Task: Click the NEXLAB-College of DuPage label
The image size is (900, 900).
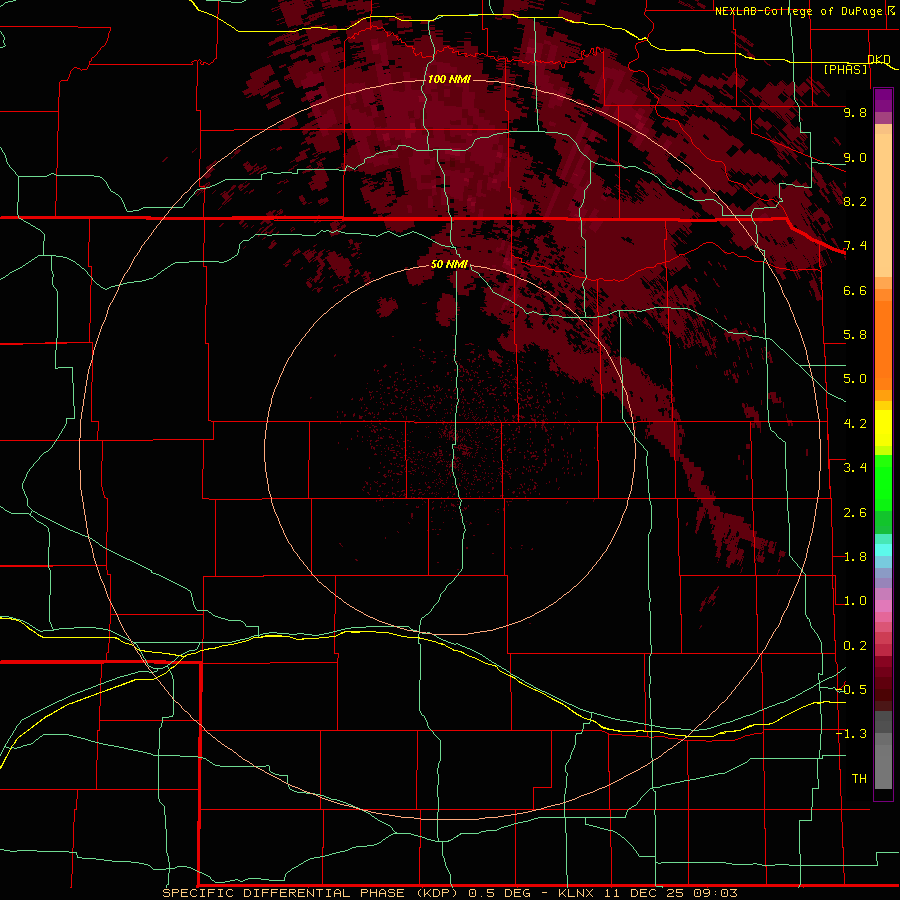Action: pyautogui.click(x=800, y=11)
